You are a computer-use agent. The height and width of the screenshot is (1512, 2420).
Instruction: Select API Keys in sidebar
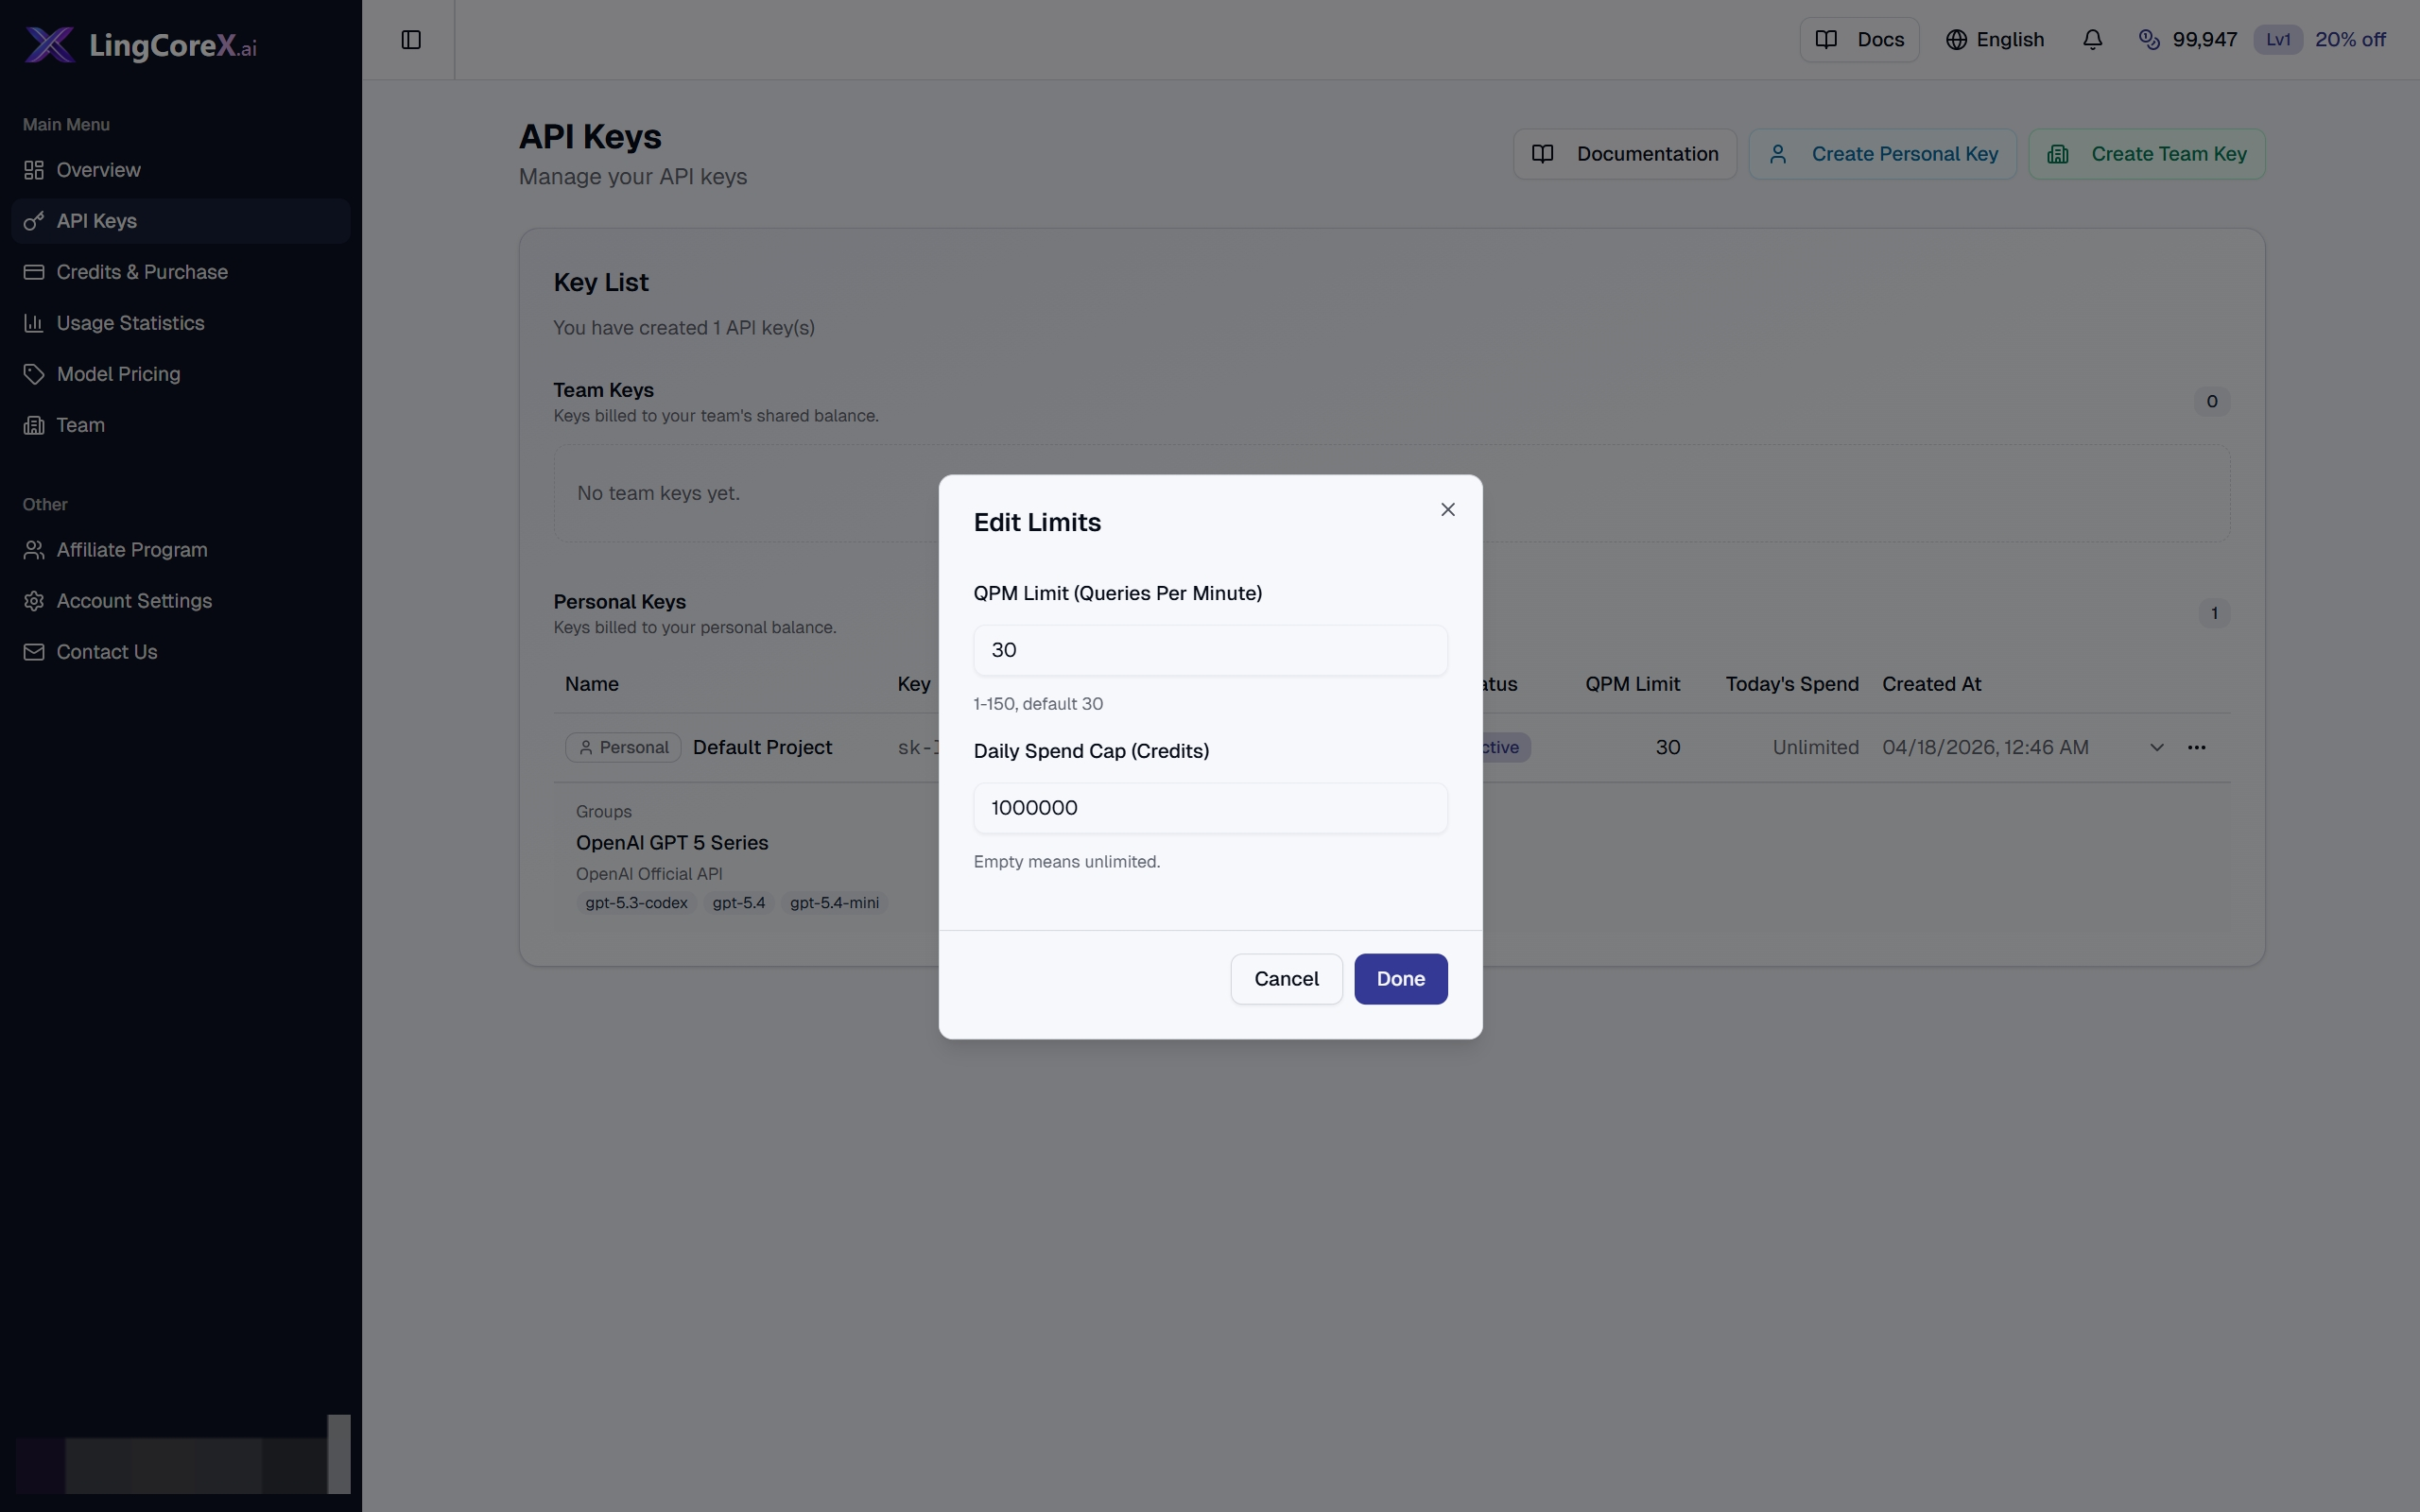pyautogui.click(x=181, y=221)
